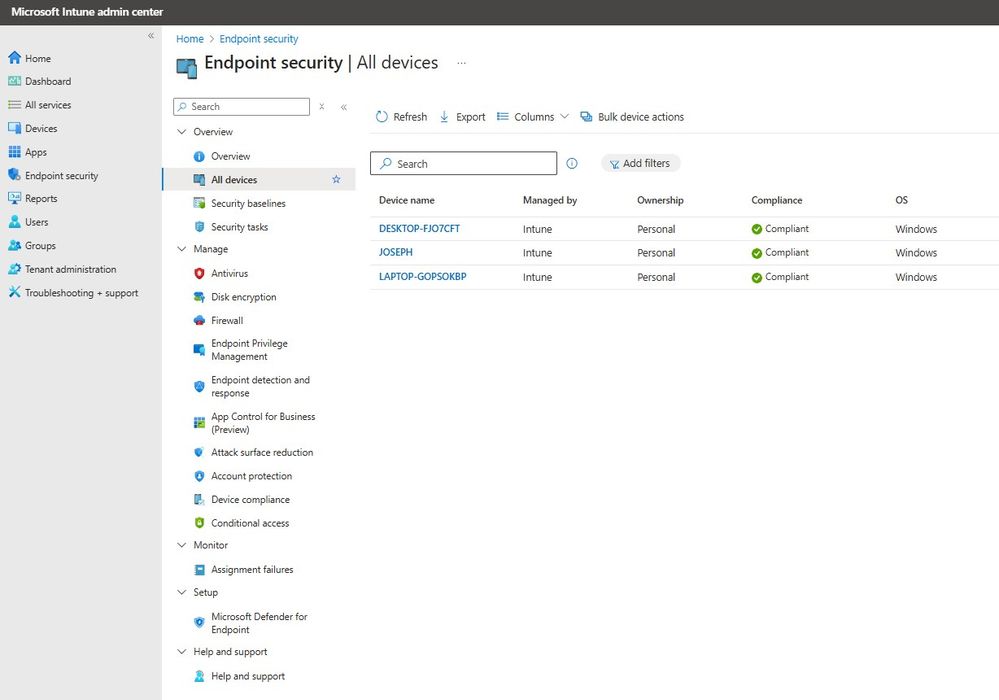Click Endpoint security shield icon in left nav
Viewport: 999px width, 700px height.
[14, 175]
